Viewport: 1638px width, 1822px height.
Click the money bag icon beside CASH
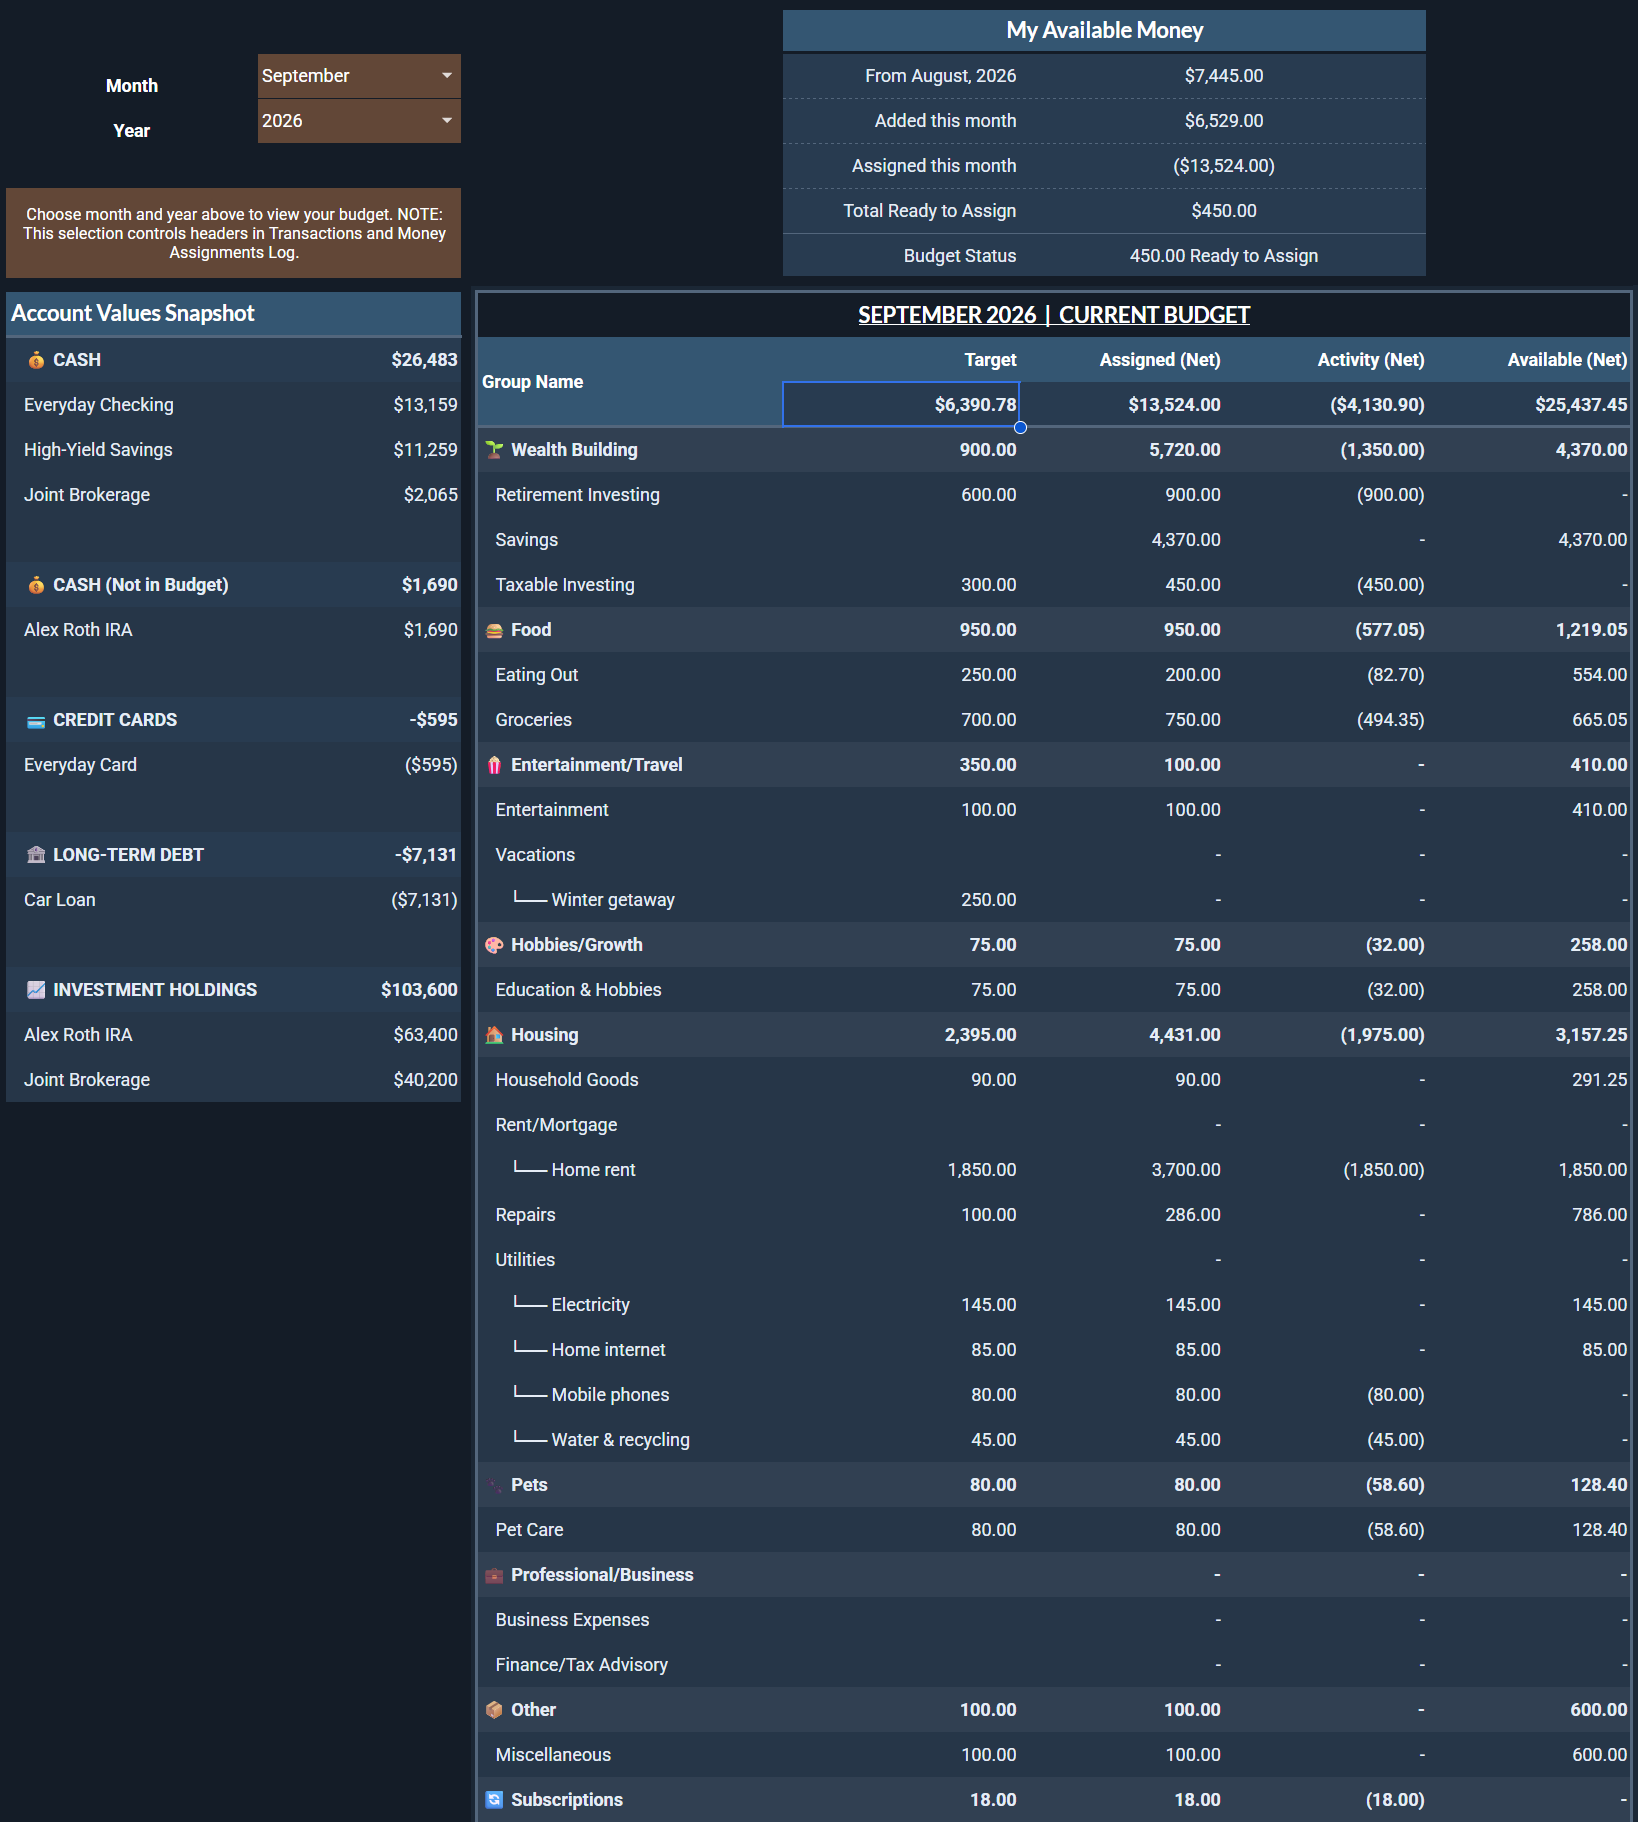click(36, 360)
